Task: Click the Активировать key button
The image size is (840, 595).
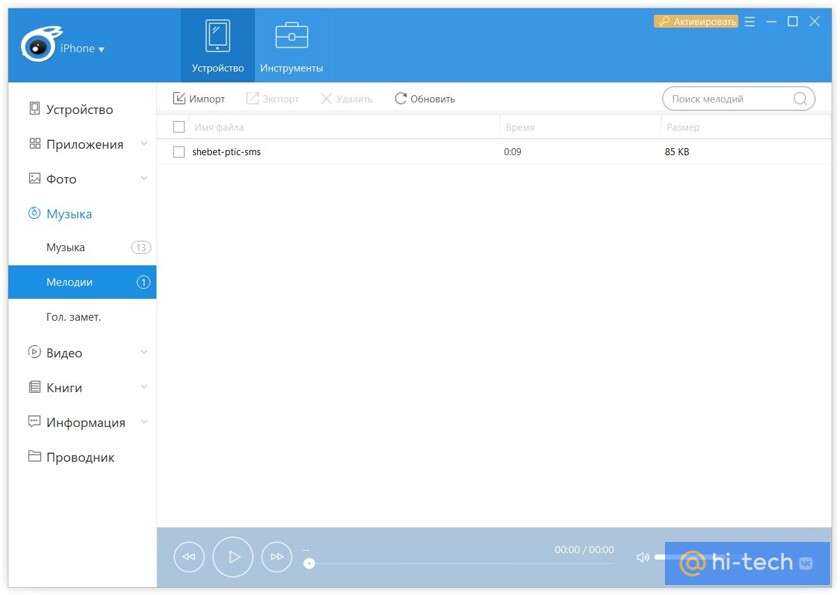Action: click(x=696, y=21)
